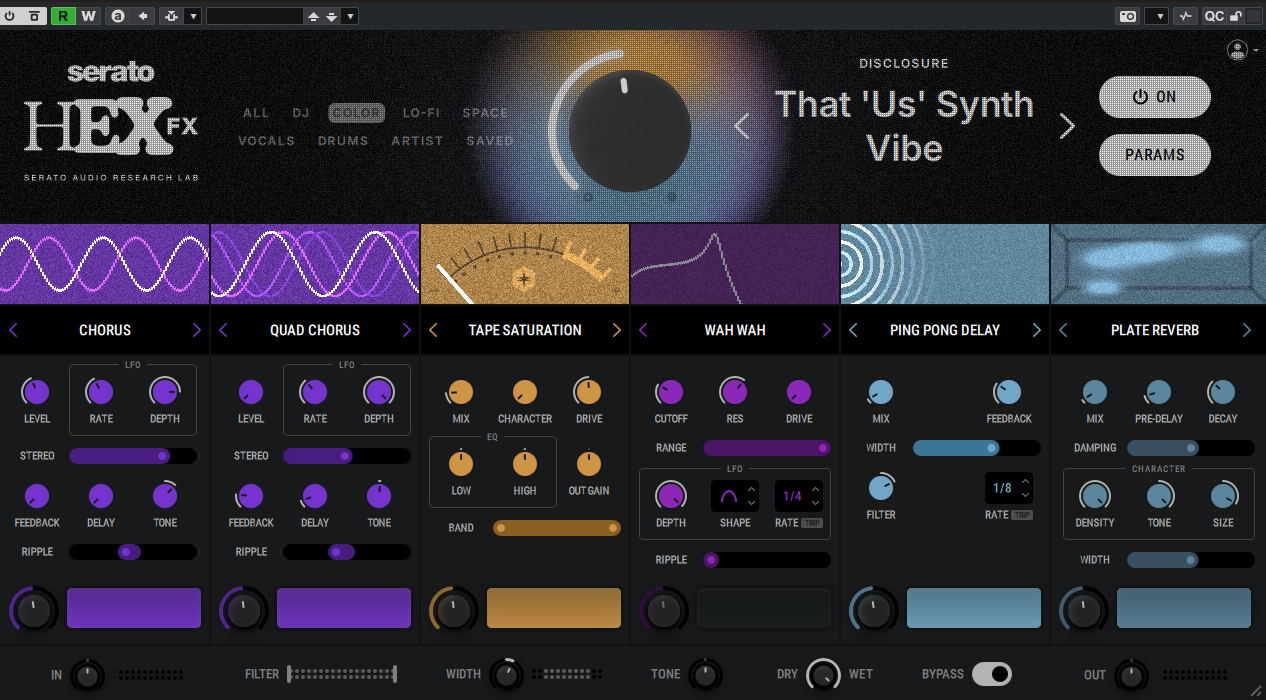Image resolution: width=1266 pixels, height=700 pixels.
Task: Open the PARAMS button
Action: click(1155, 155)
